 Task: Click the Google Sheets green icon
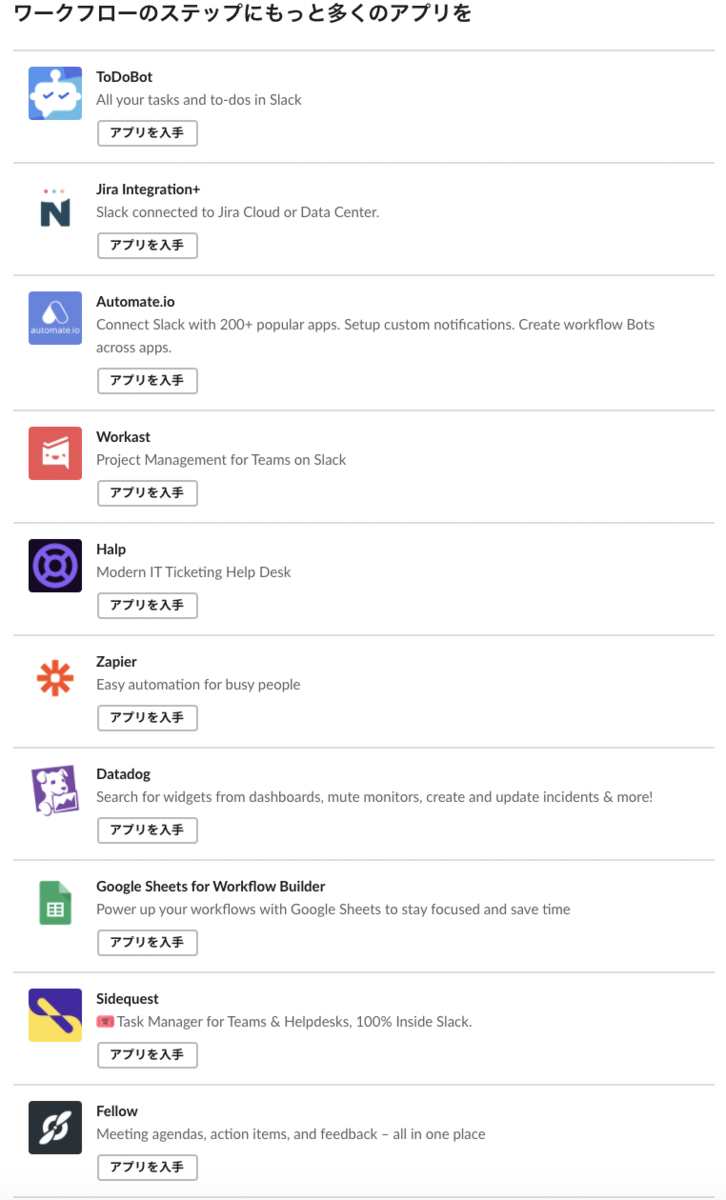tap(55, 903)
